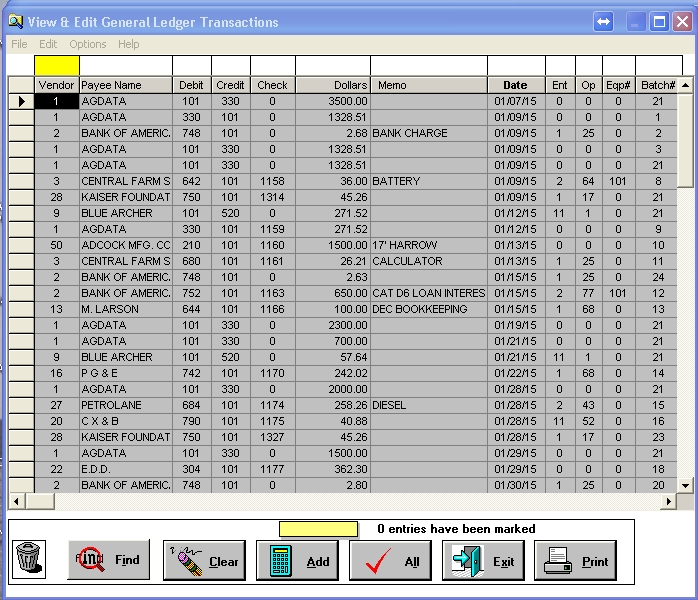
Task: Select the DEC BOOKKEEPING memo cell
Action: 429,309
